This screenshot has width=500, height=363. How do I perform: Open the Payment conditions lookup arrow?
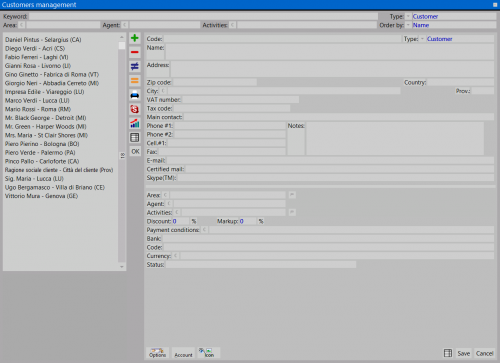[x=204, y=230]
